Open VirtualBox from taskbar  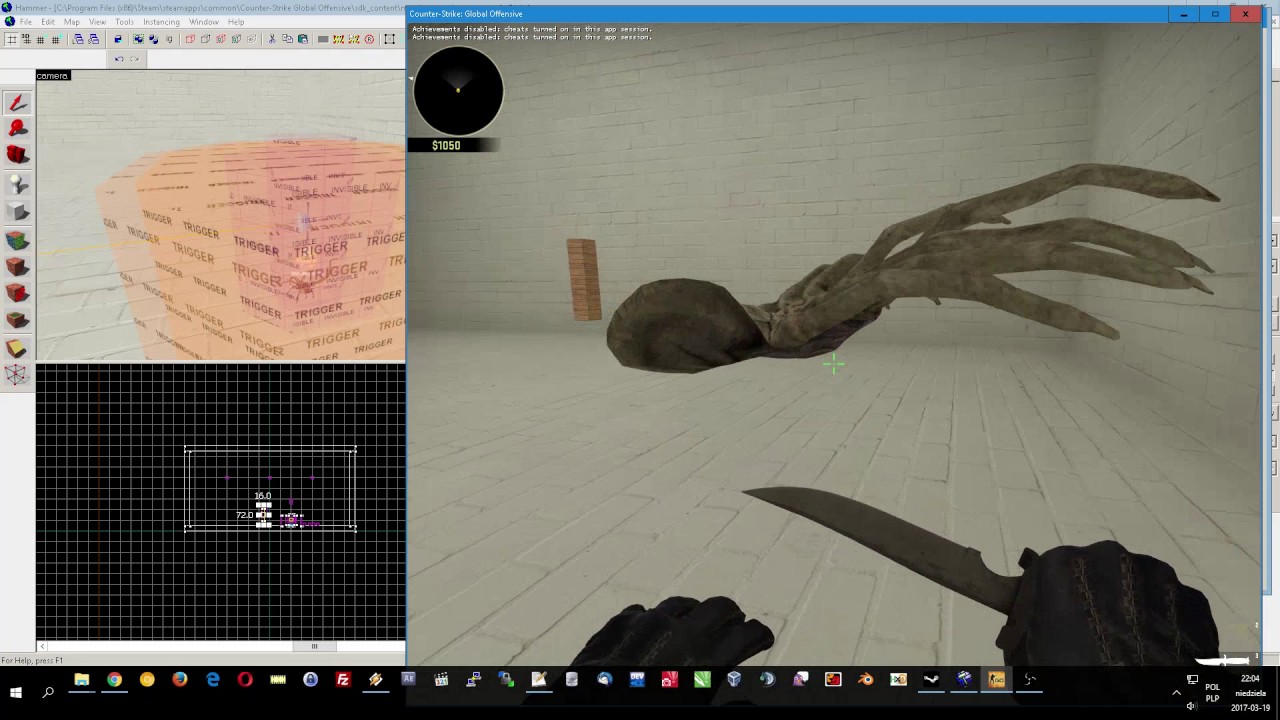[x=734, y=680]
